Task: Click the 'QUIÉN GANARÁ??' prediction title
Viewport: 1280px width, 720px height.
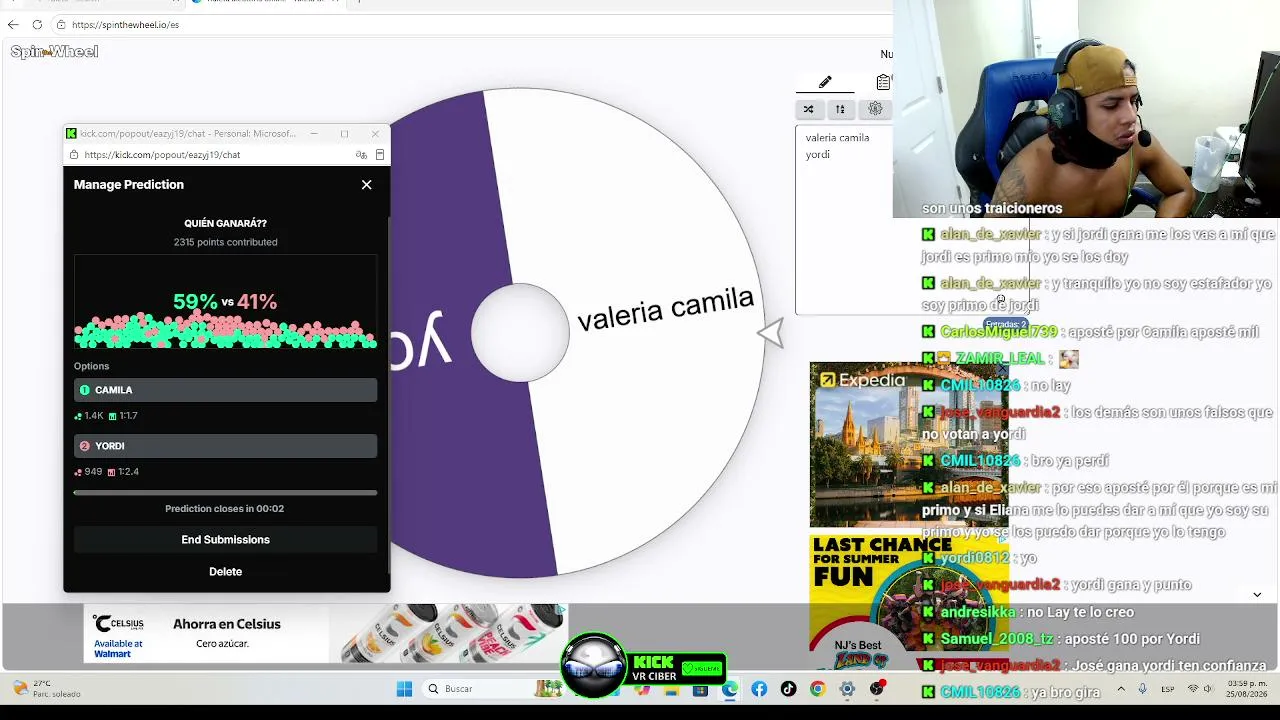Action: [225, 224]
